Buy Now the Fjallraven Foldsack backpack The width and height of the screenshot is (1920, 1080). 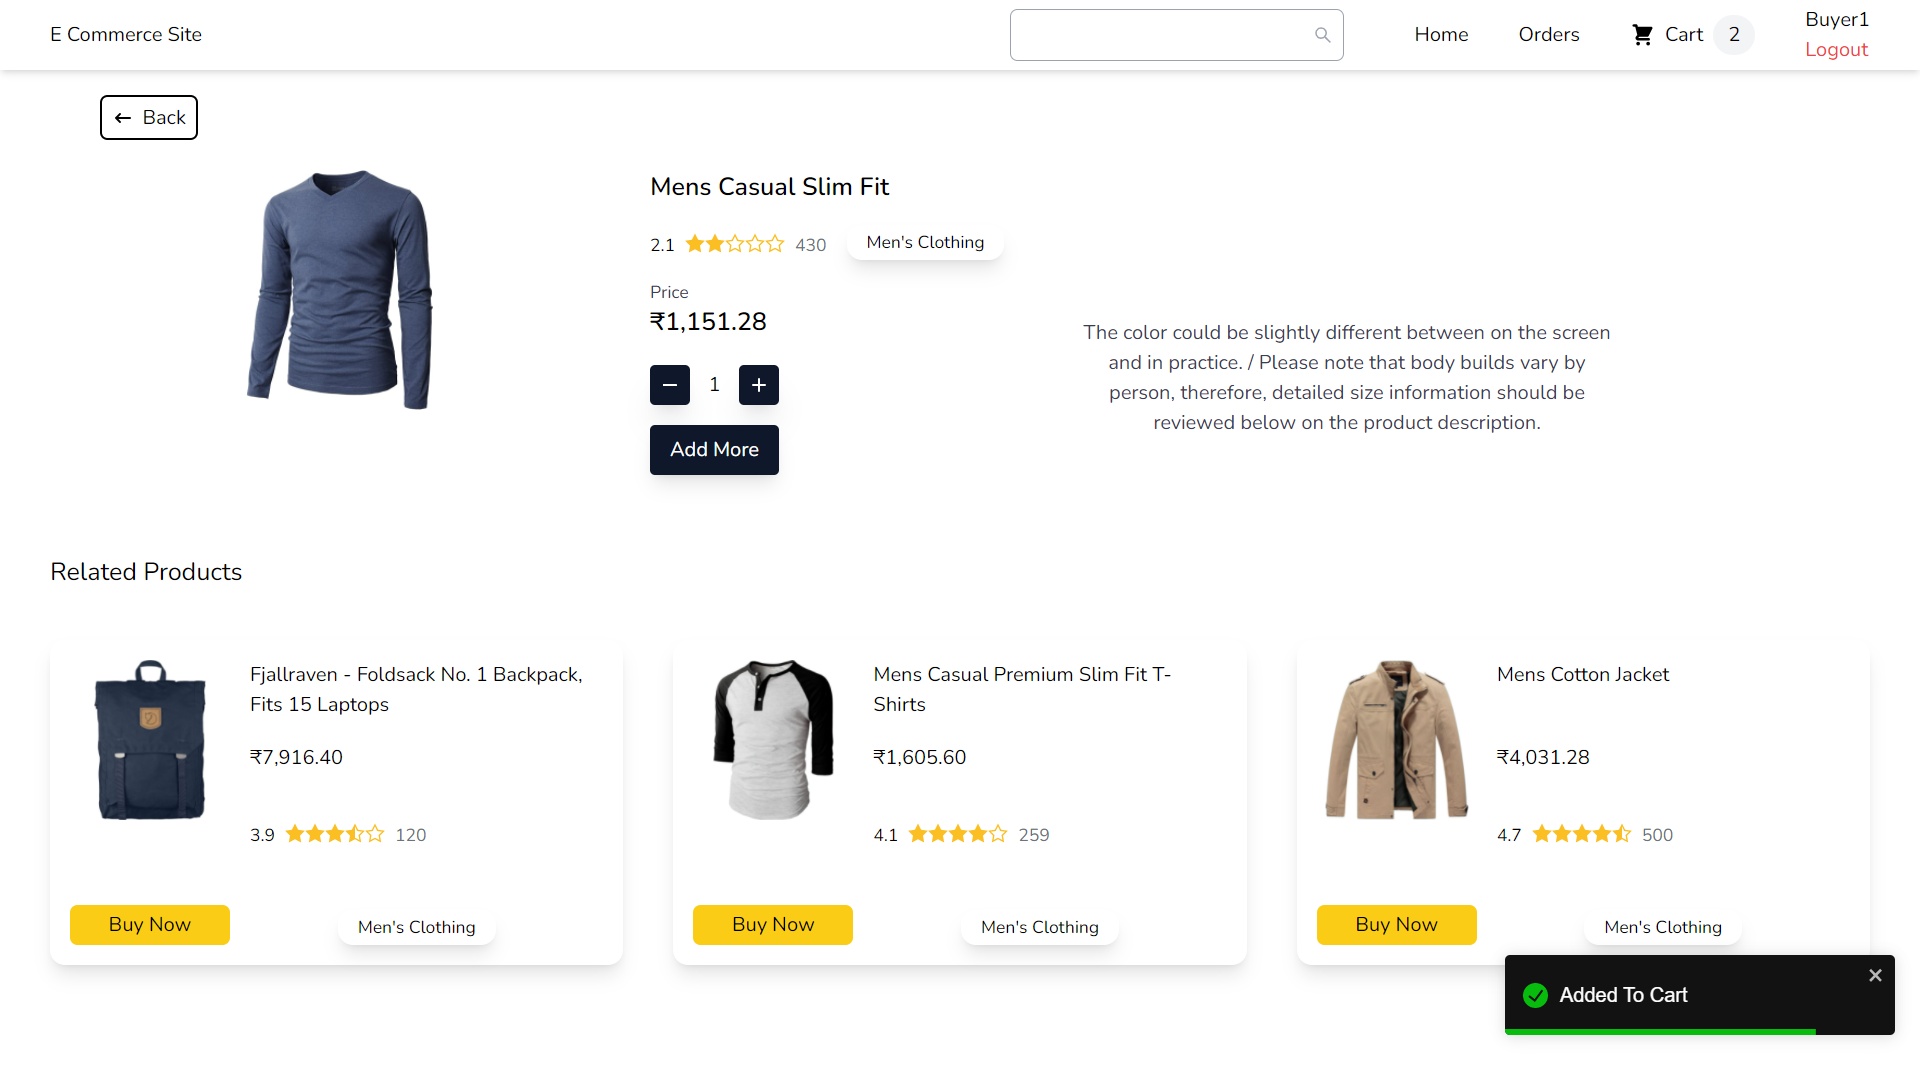point(150,925)
